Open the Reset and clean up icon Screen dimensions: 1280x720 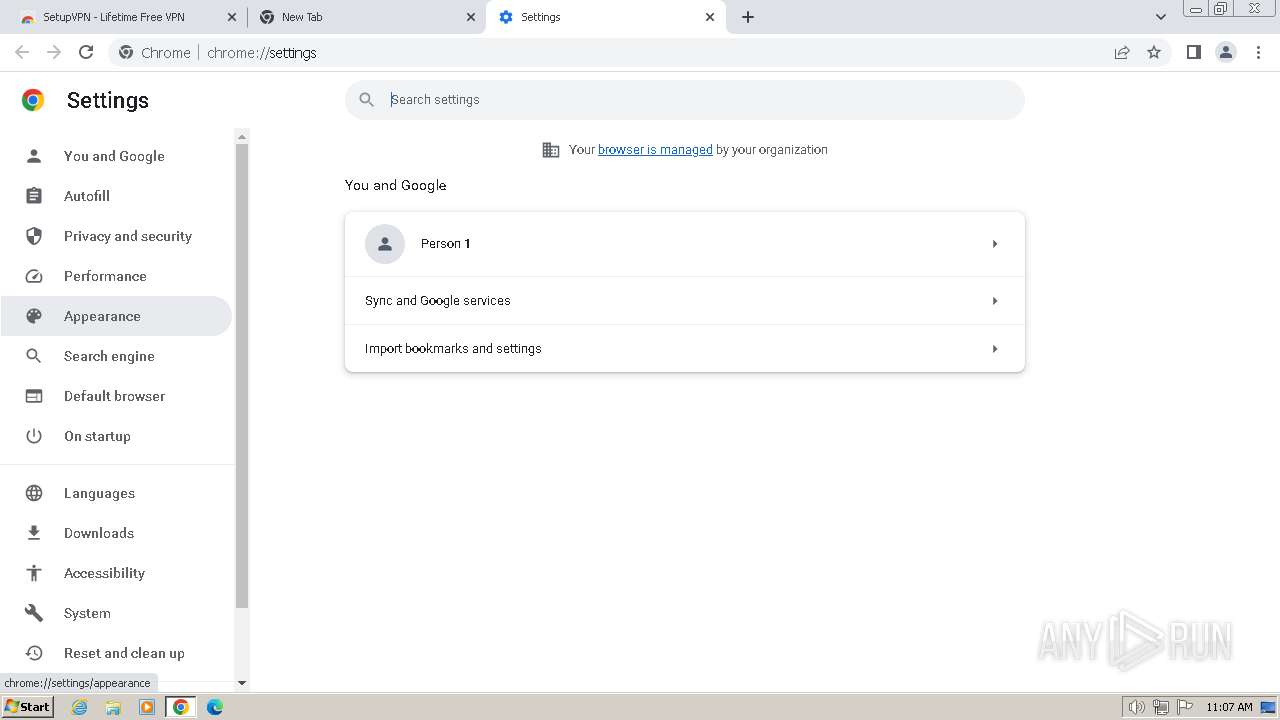coord(34,653)
